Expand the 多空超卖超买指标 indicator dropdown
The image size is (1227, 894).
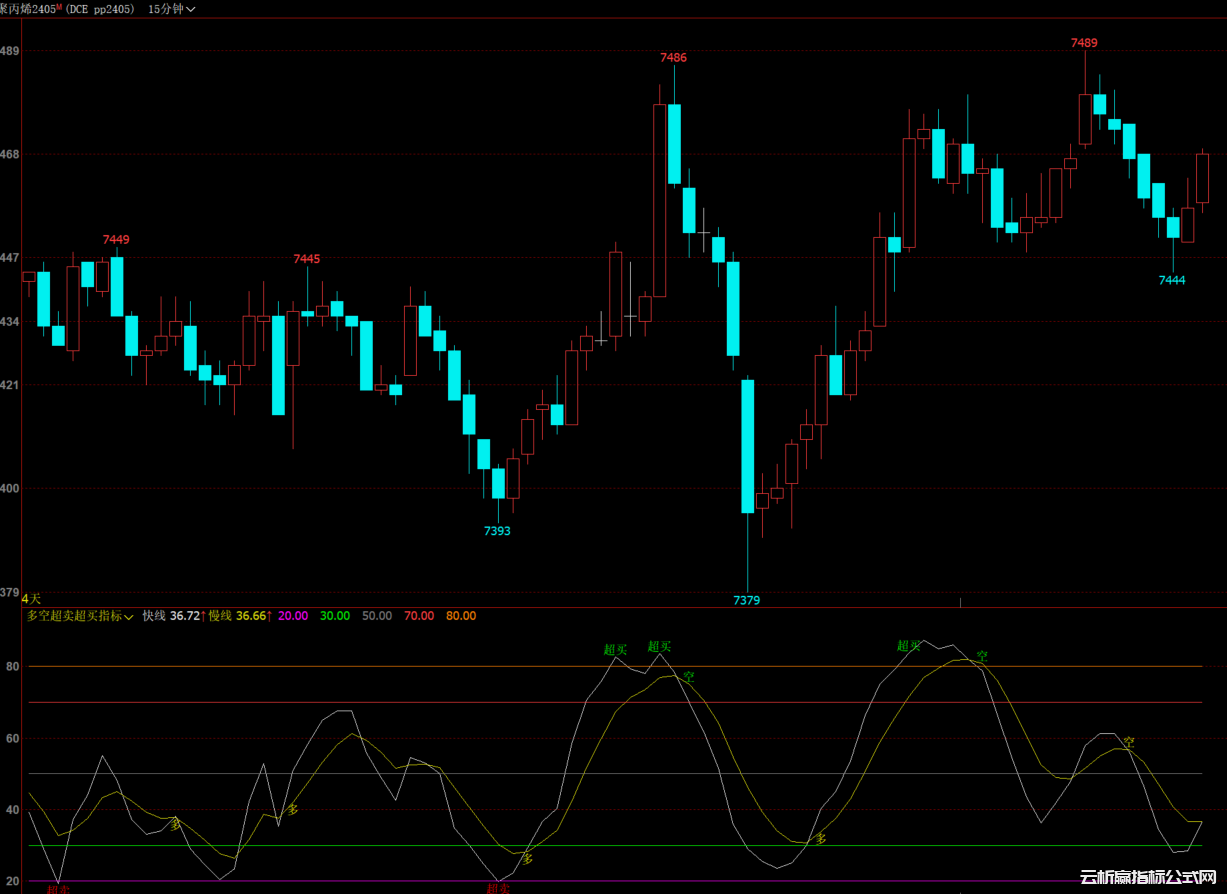click(80, 616)
